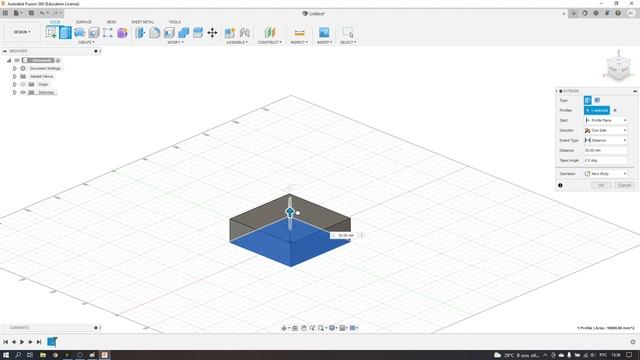
Task: Select the Offset Face tool
Action: [x=198, y=32]
